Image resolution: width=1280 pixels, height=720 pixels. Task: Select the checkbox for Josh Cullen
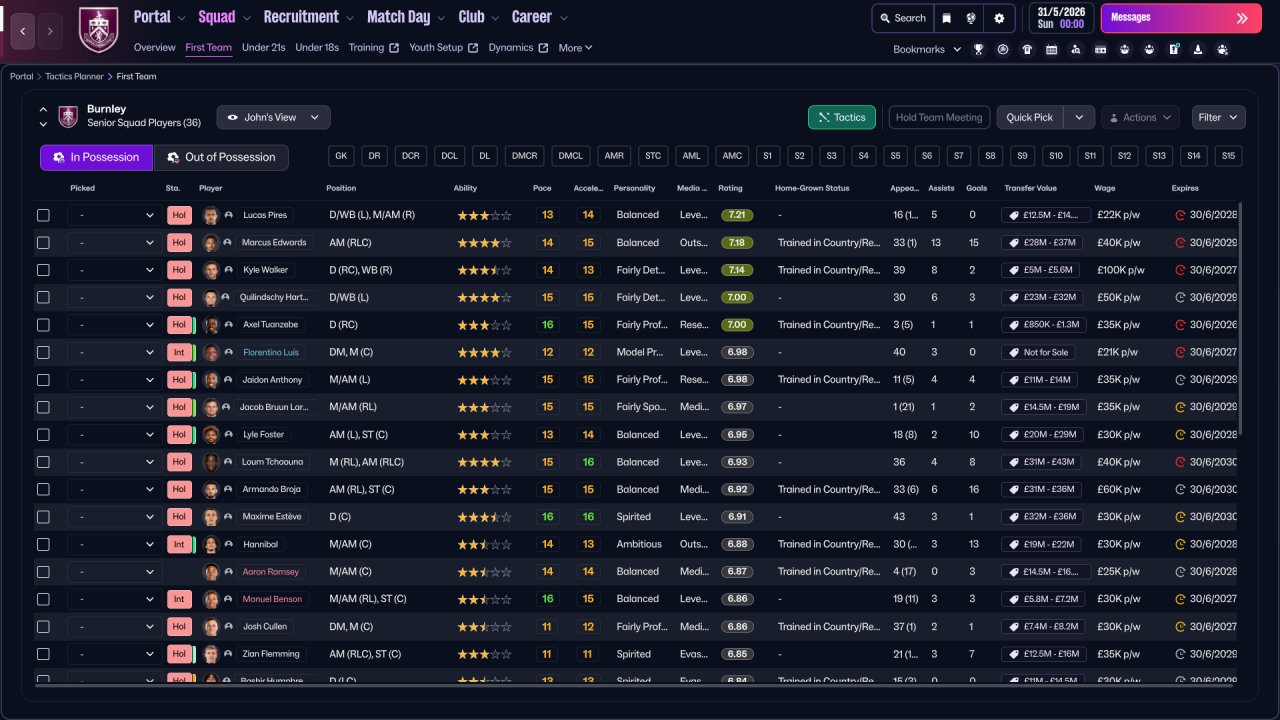click(43, 627)
